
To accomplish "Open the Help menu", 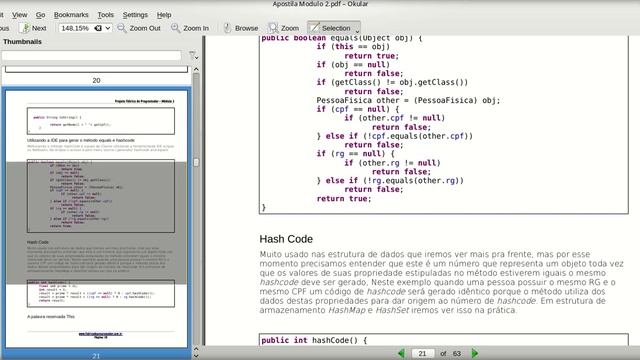I will click(164, 15).
